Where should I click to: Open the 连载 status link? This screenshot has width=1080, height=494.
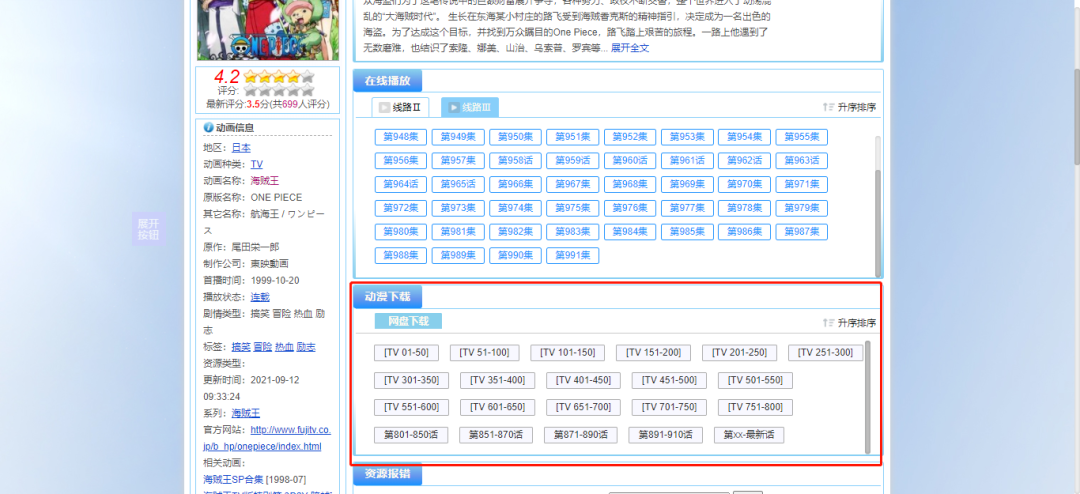pos(260,297)
